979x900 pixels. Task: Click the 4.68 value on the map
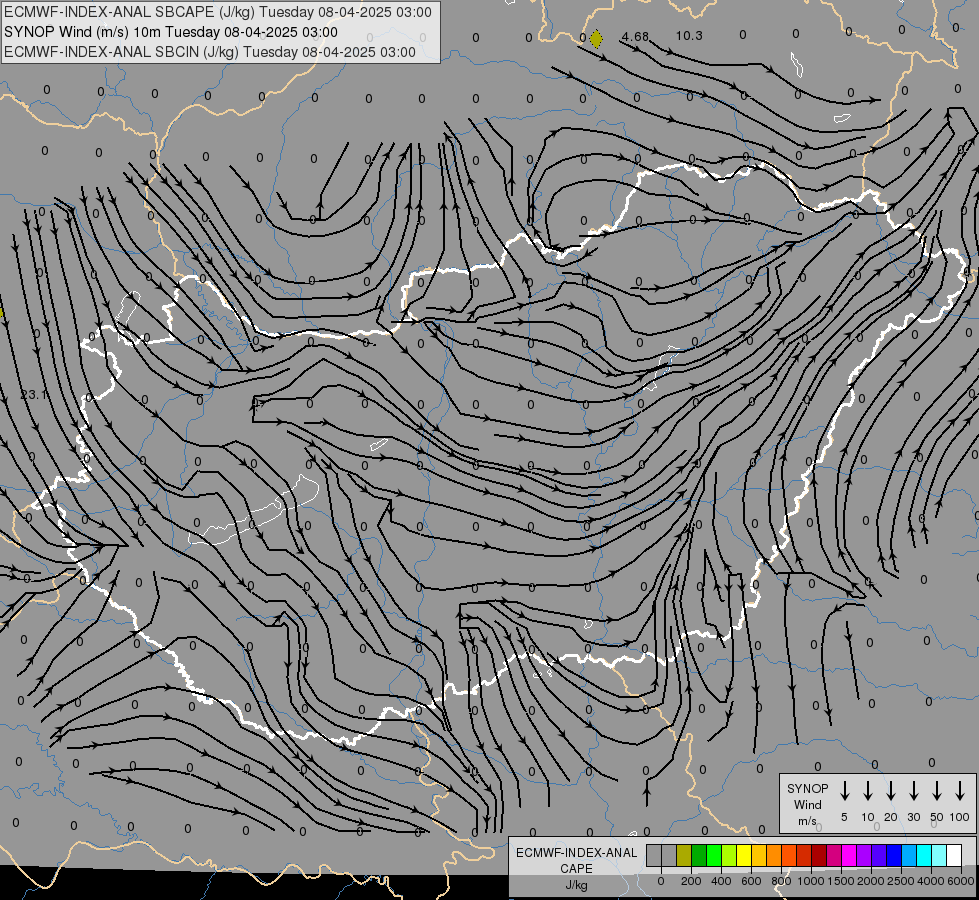(635, 37)
